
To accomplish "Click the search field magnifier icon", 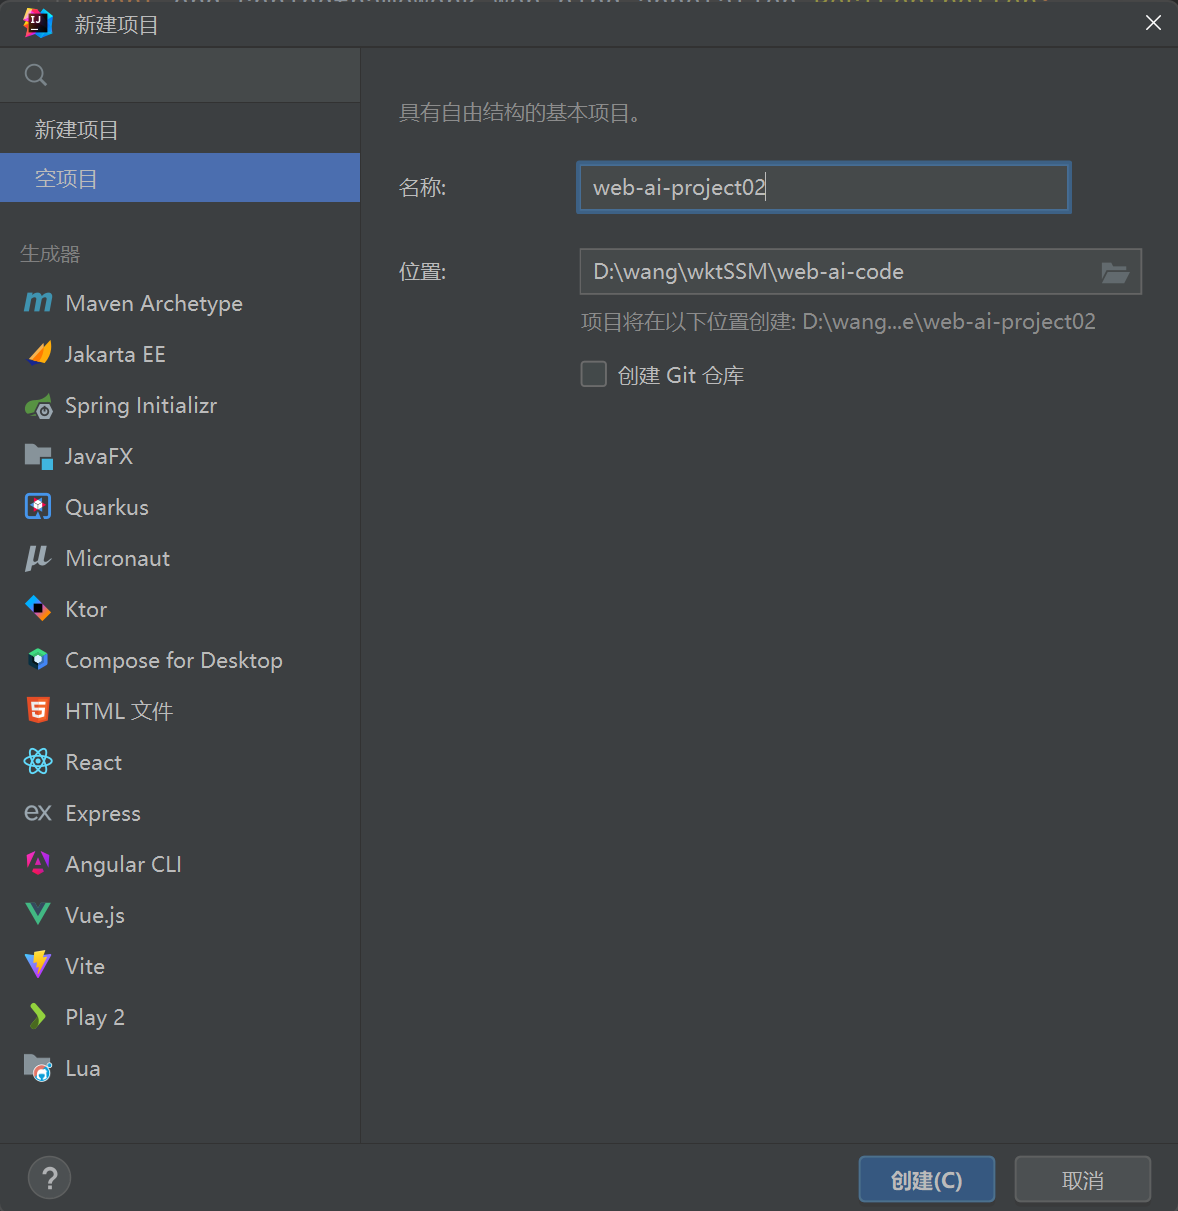I will (36, 75).
